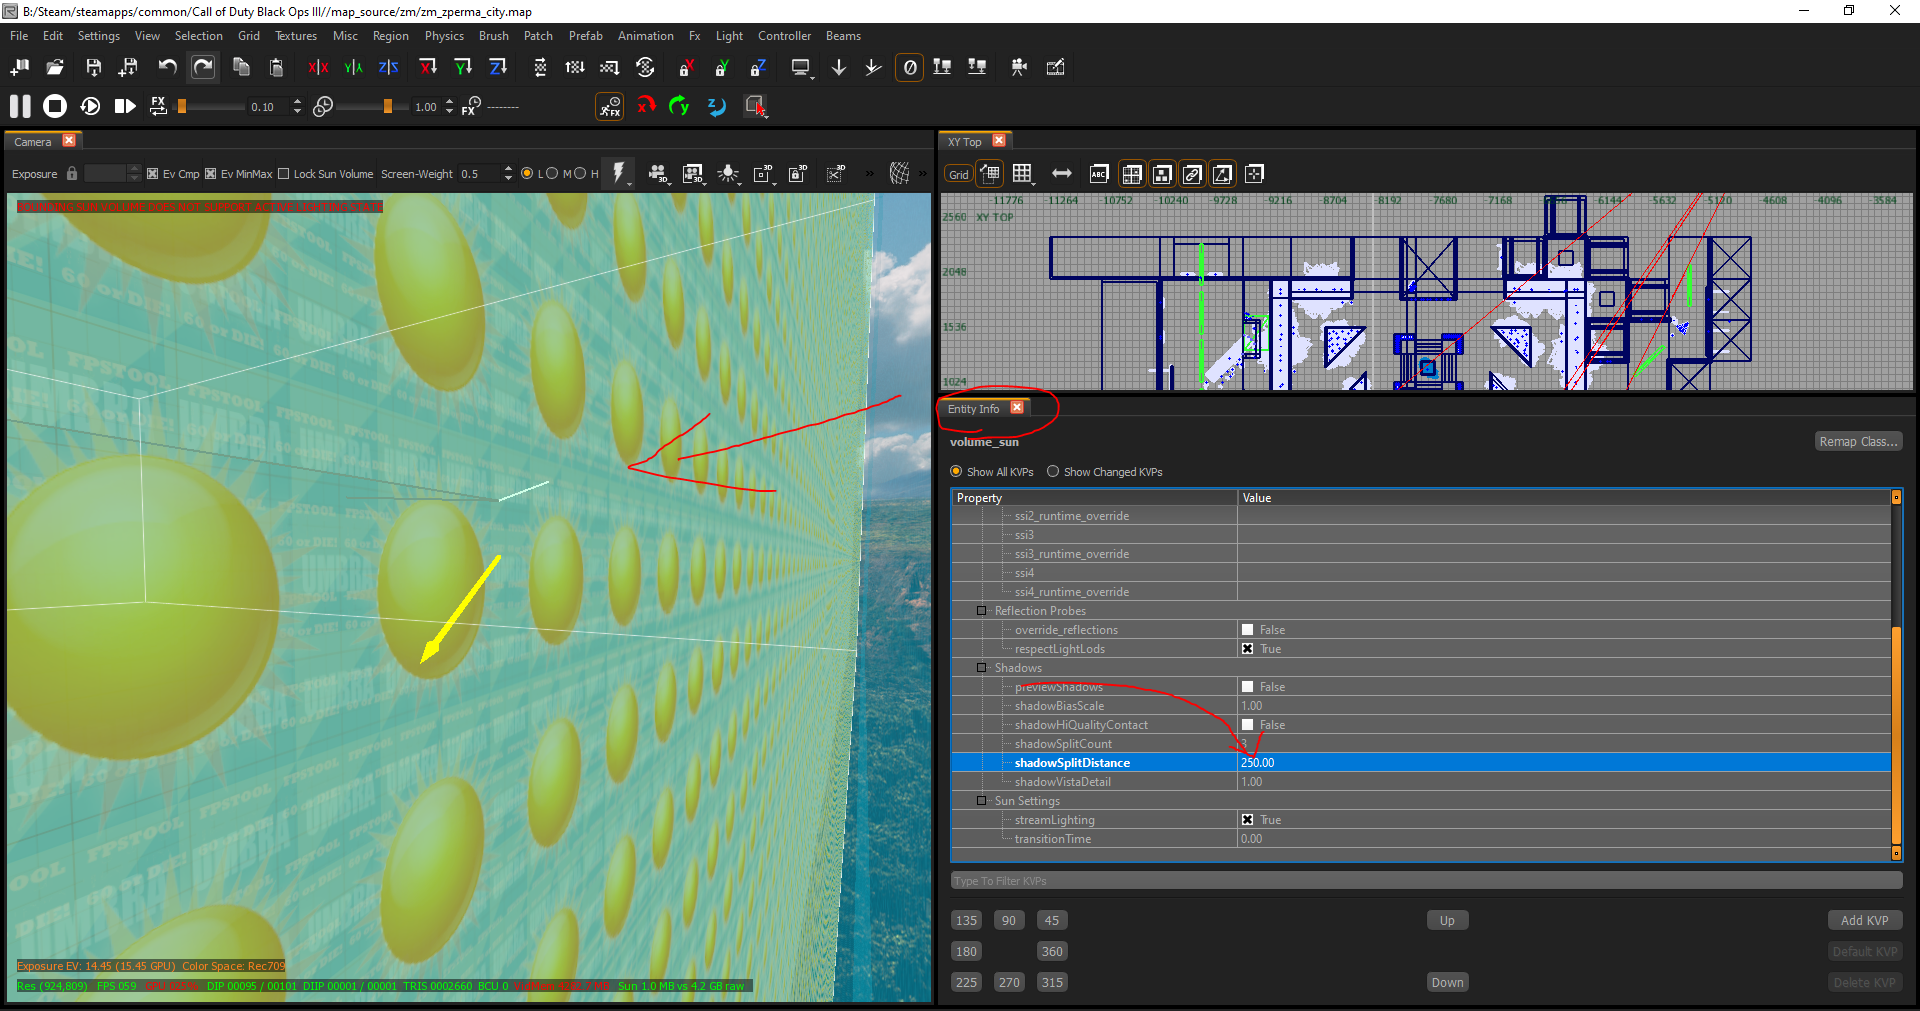Click the lightning bolt icon in camera toolbar
This screenshot has height=1011, width=1920.
[618, 174]
